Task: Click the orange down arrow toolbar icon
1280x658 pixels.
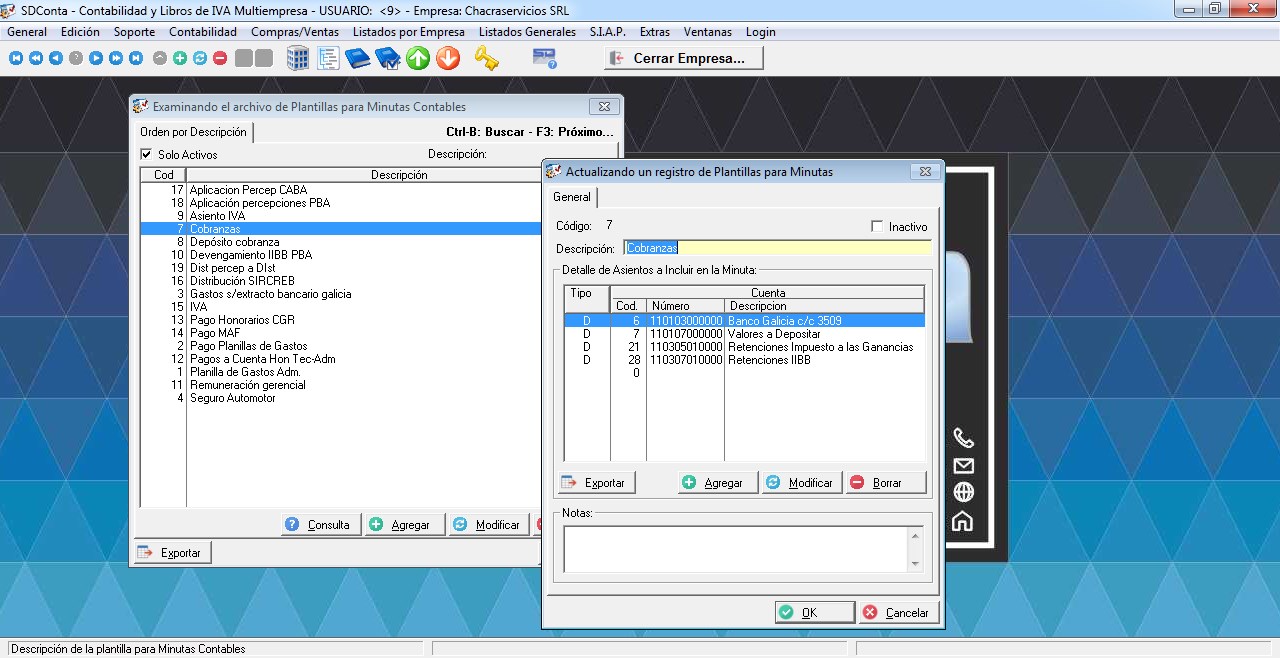Action: 448,59
